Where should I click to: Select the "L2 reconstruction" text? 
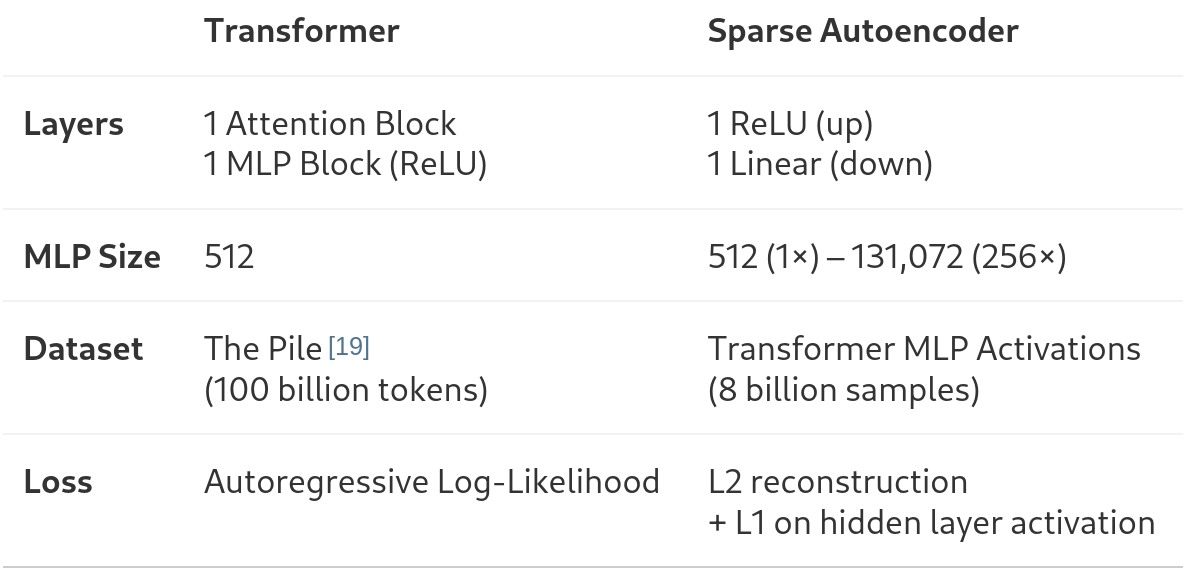pos(837,482)
